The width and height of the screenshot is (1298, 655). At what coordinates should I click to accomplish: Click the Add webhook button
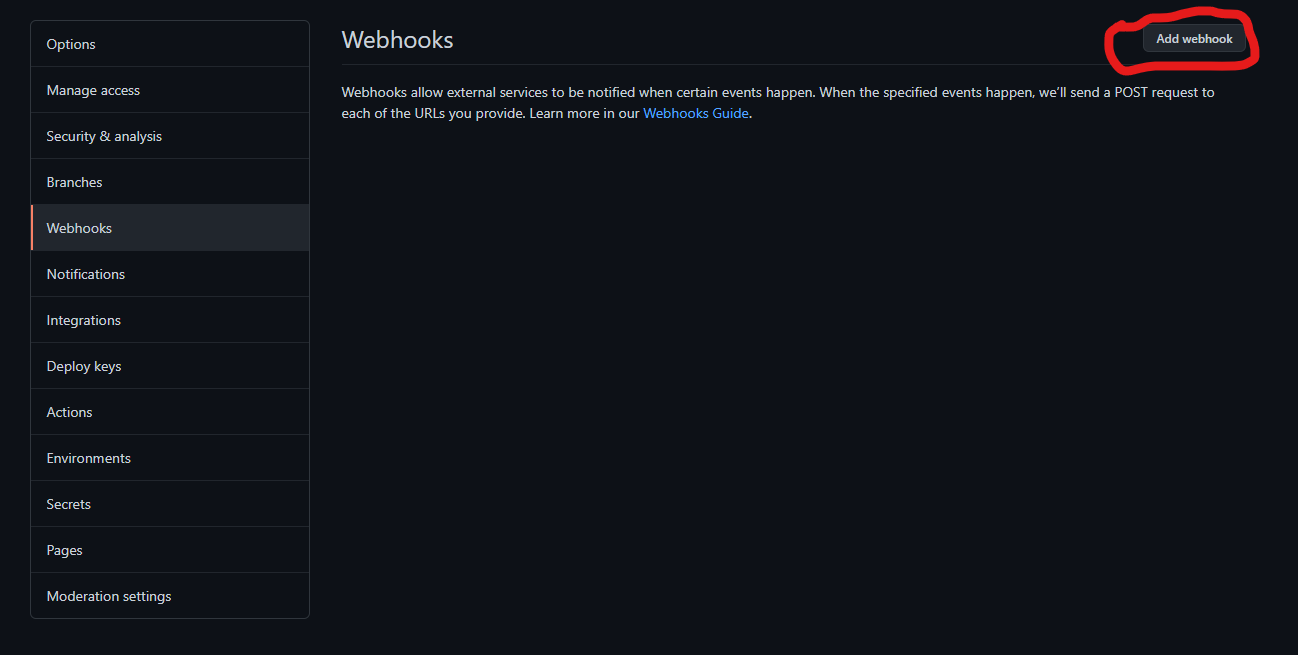click(1194, 39)
